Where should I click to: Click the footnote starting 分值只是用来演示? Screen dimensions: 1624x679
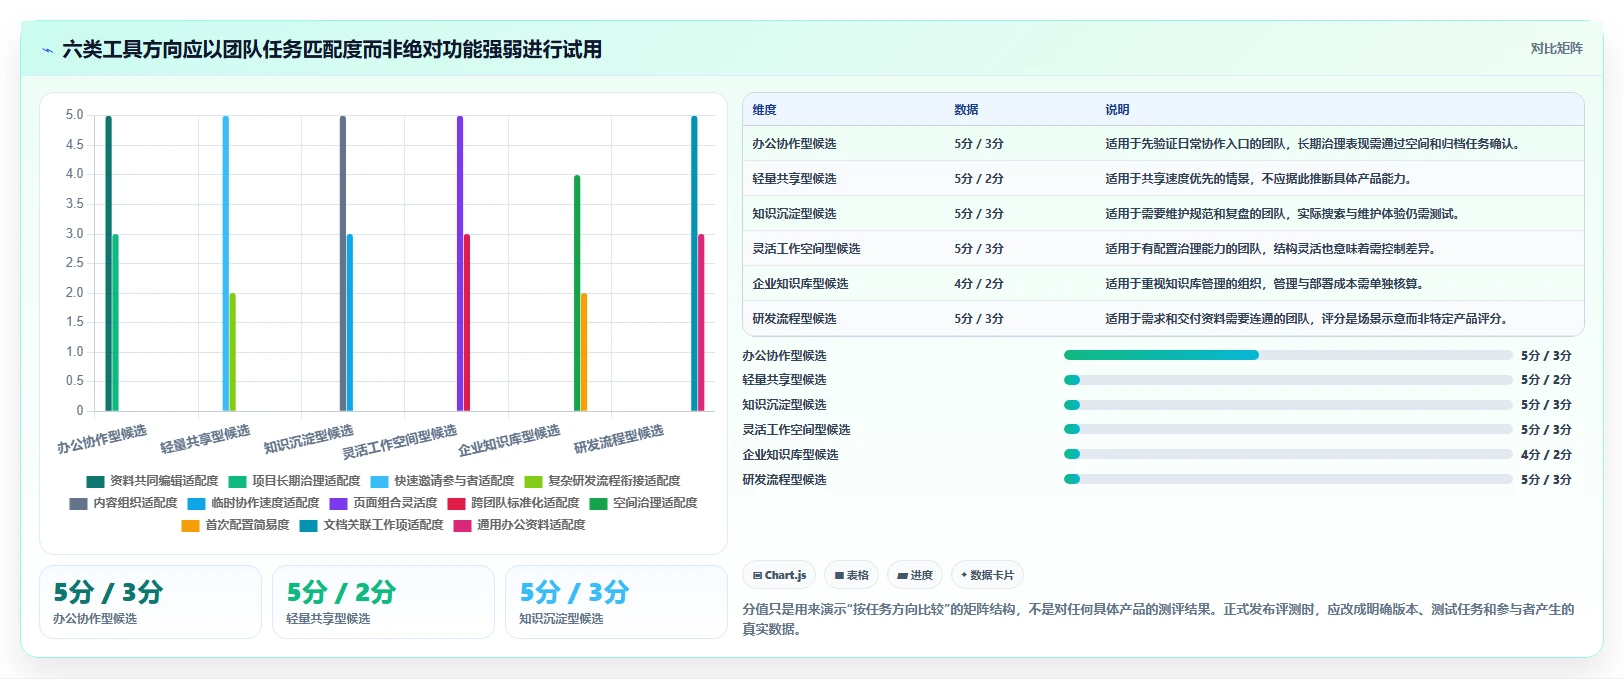[1158, 619]
